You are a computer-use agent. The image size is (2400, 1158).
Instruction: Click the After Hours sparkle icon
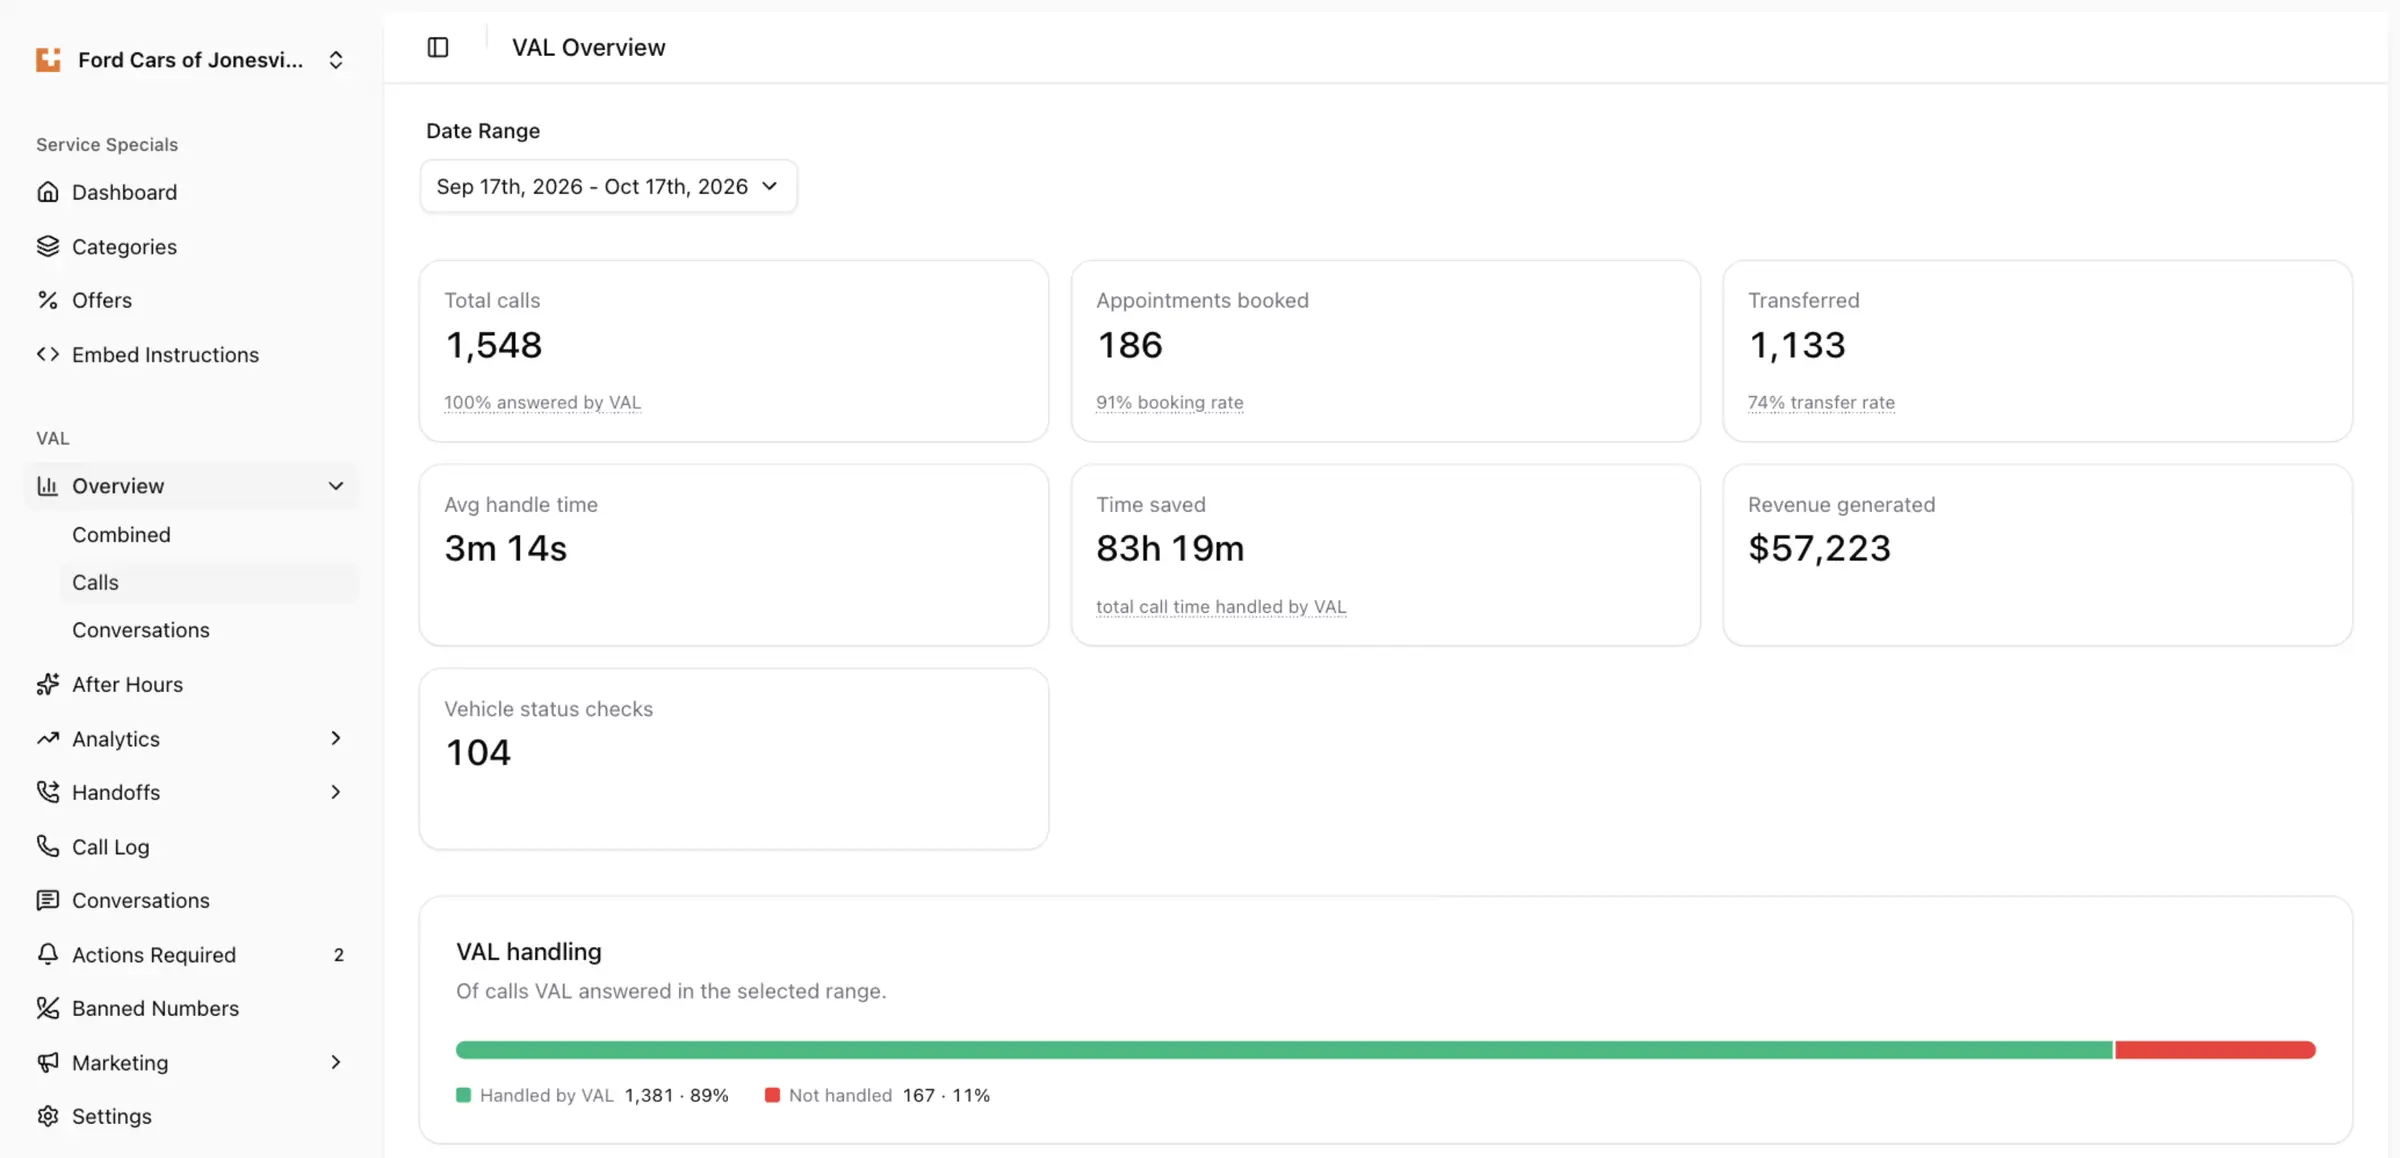pos(48,684)
